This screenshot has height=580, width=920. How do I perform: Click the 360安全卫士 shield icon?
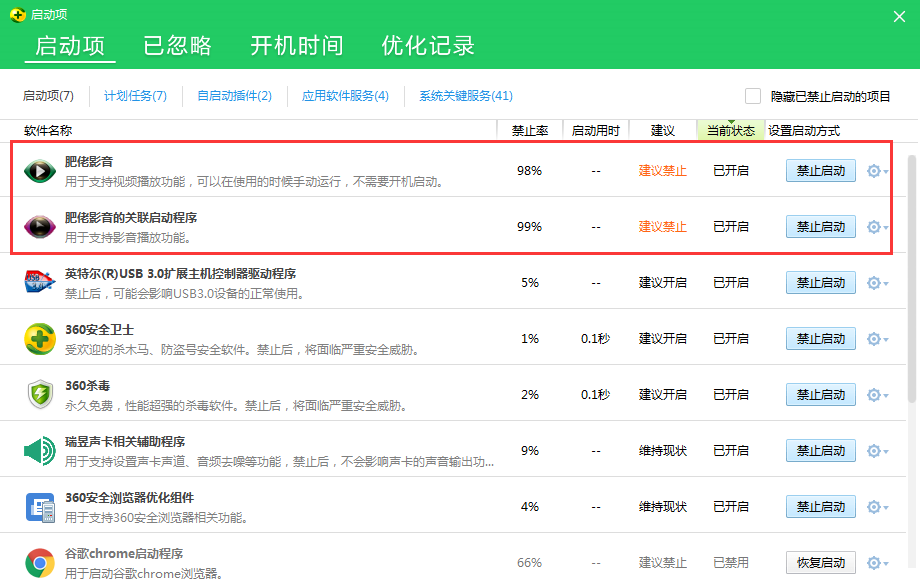click(x=39, y=338)
